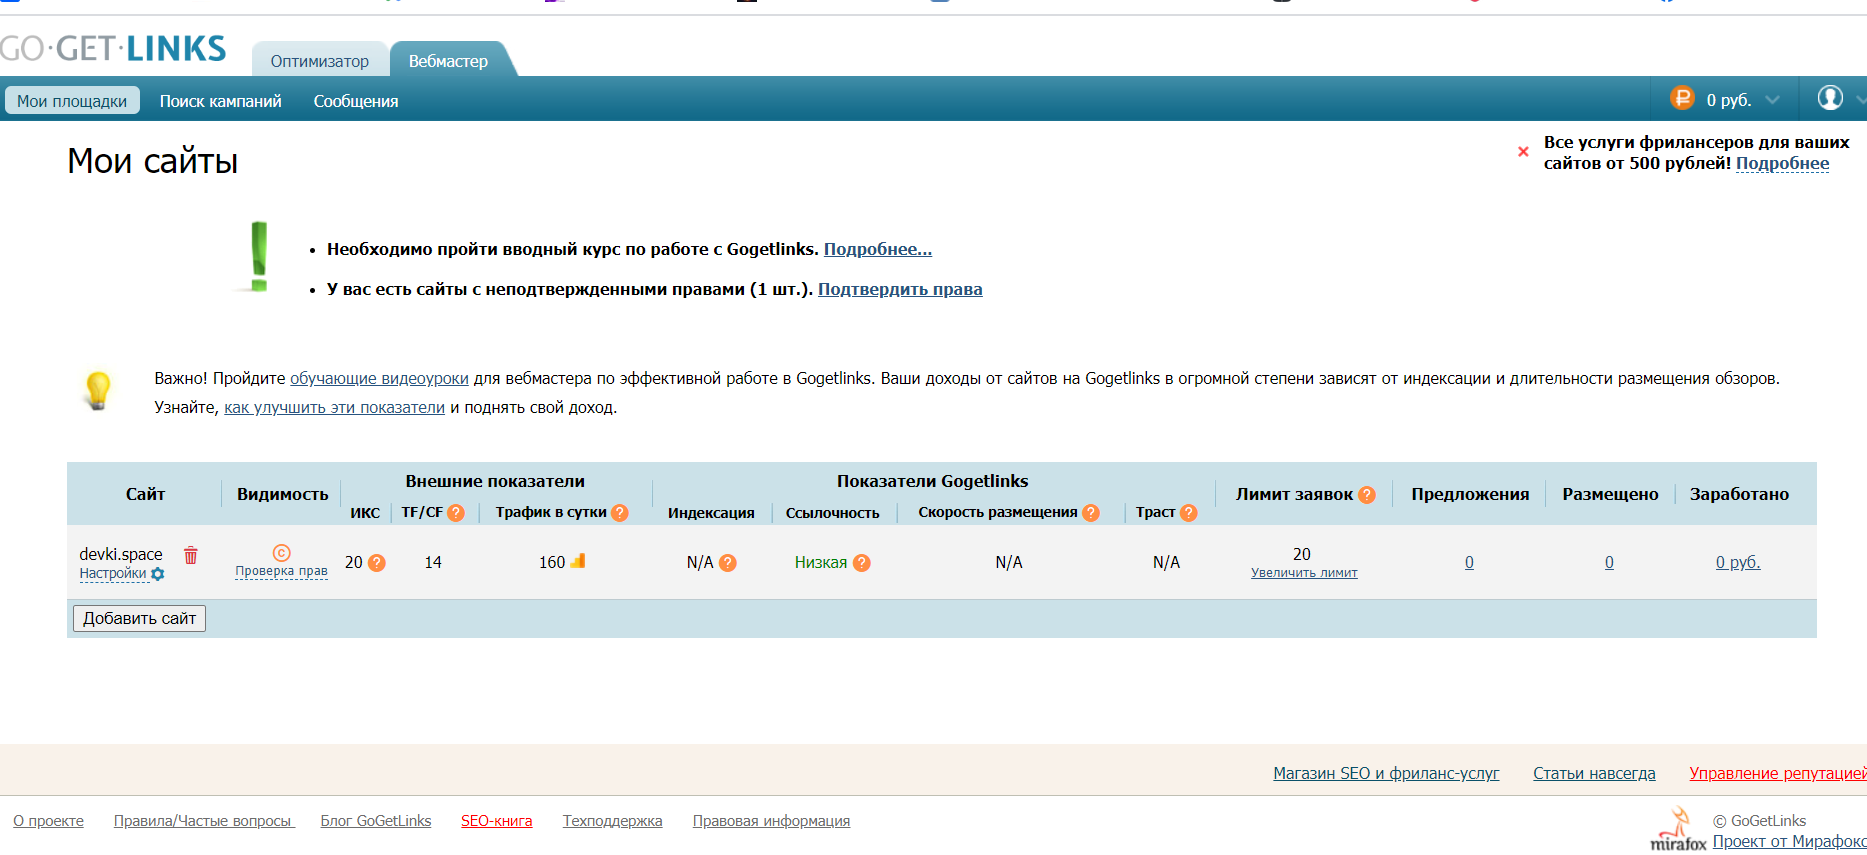Viewport: 1867px width, 855px height.
Task: Open Правила/Частые вопросы footer link
Action: point(204,821)
